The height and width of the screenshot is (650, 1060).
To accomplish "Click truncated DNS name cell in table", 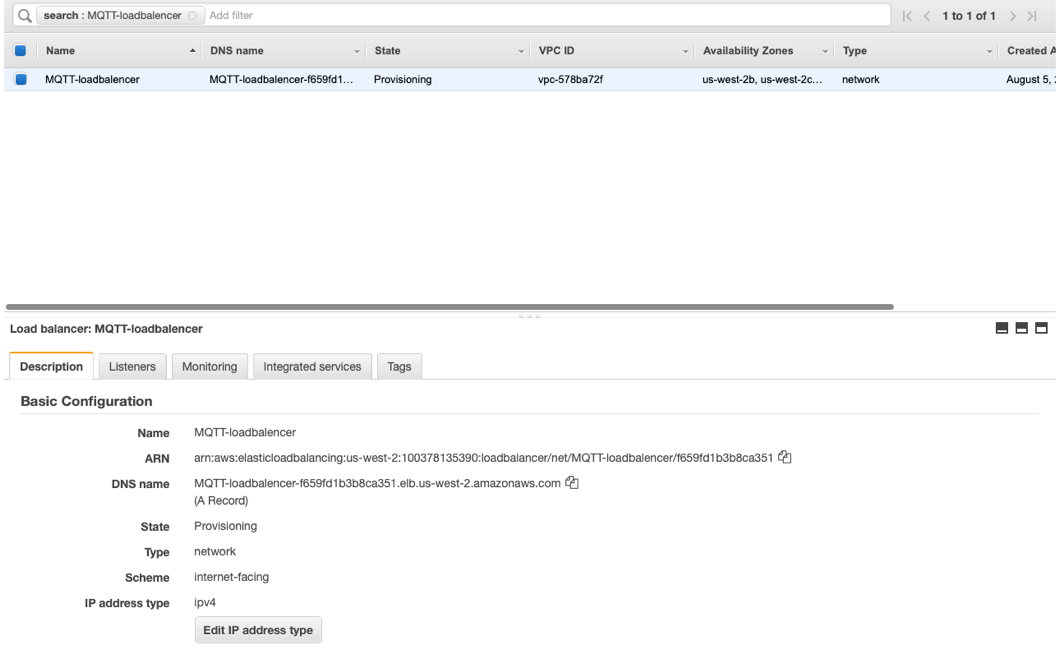I will 281,79.
